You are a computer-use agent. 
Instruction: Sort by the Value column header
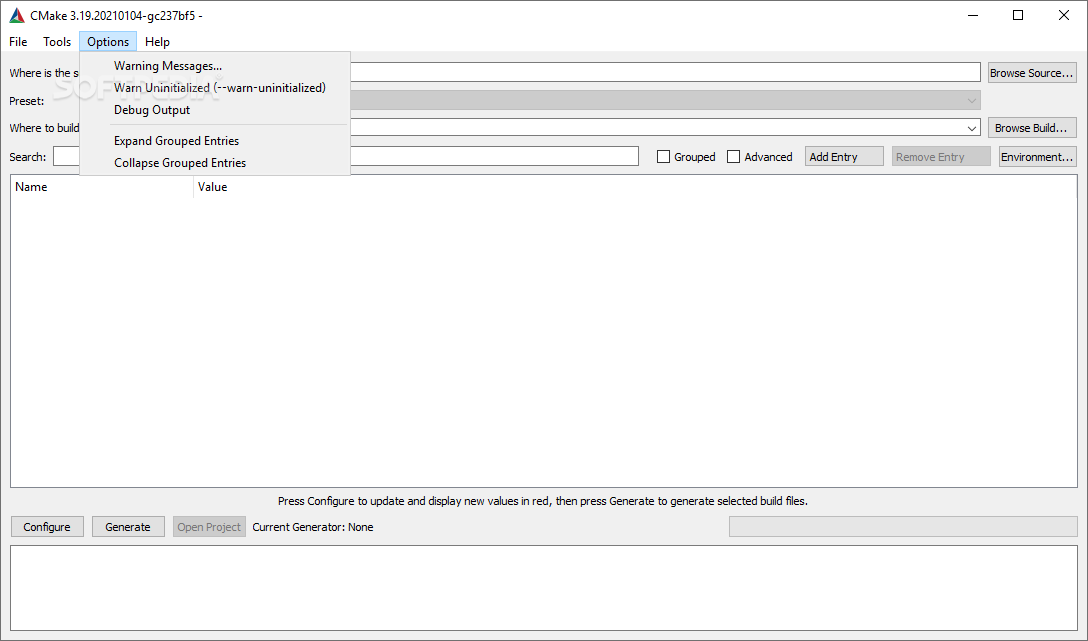pyautogui.click(x=635, y=187)
